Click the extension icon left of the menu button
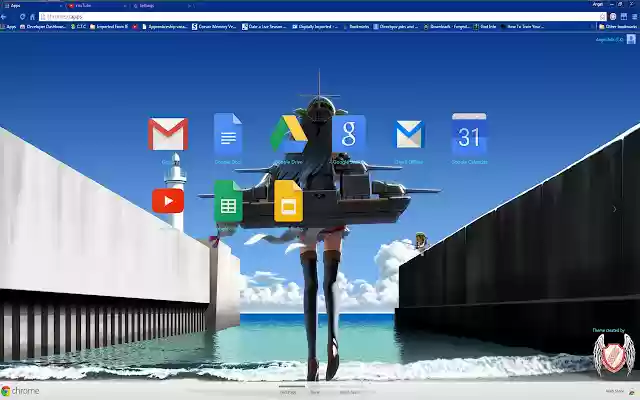This screenshot has height=400, width=640. [624, 17]
